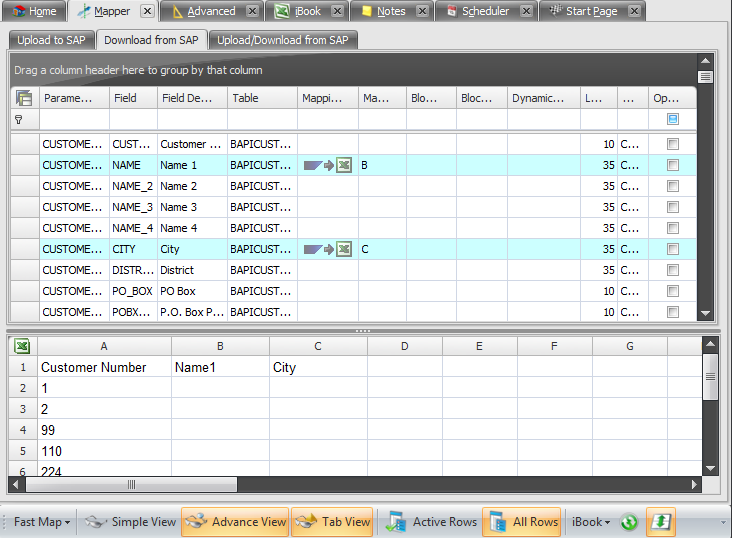This screenshot has height=538, width=732.
Task: Click the filter funnel icon in filter row
Action: point(18,119)
